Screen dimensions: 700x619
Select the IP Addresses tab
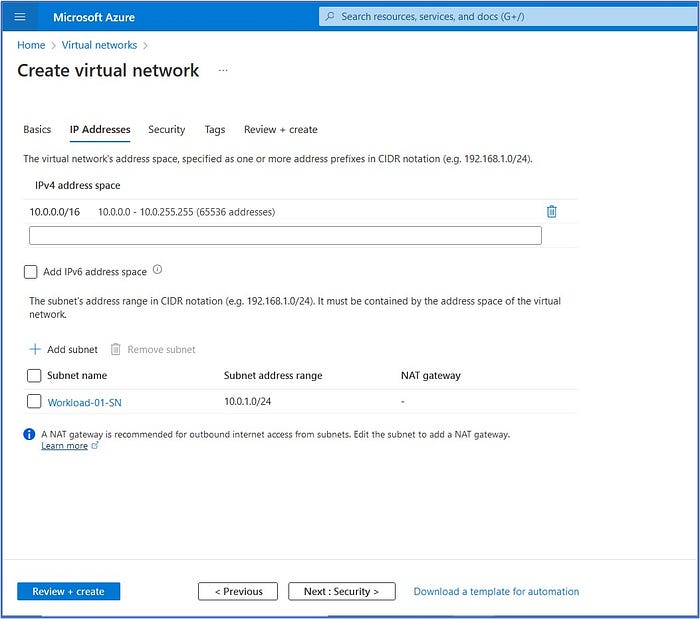point(100,129)
